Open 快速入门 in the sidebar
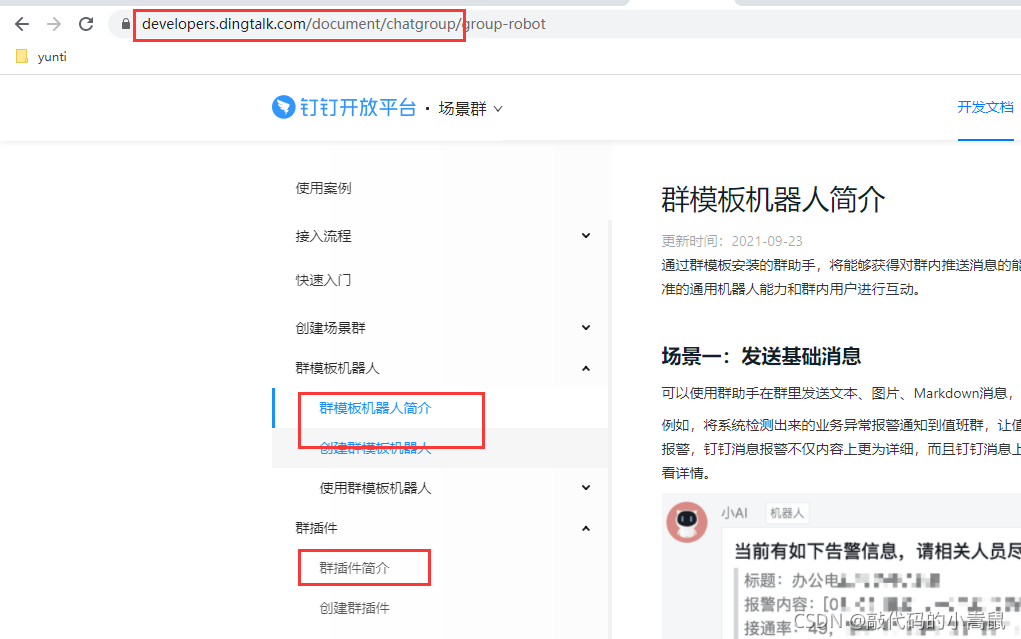Viewport: 1021px width, 639px height. click(324, 280)
